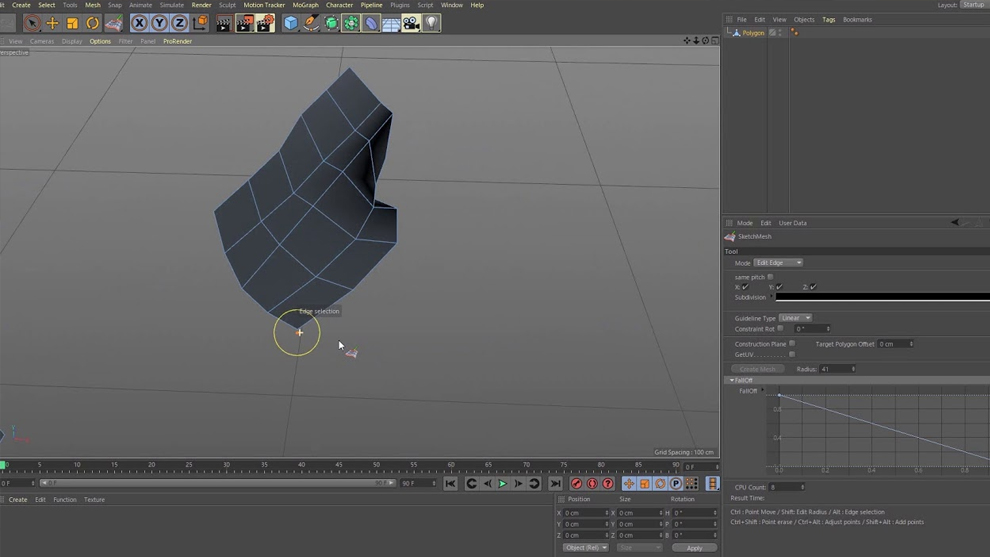
Task: Click the Keyframe Selection question-mark button
Action: click(x=608, y=484)
